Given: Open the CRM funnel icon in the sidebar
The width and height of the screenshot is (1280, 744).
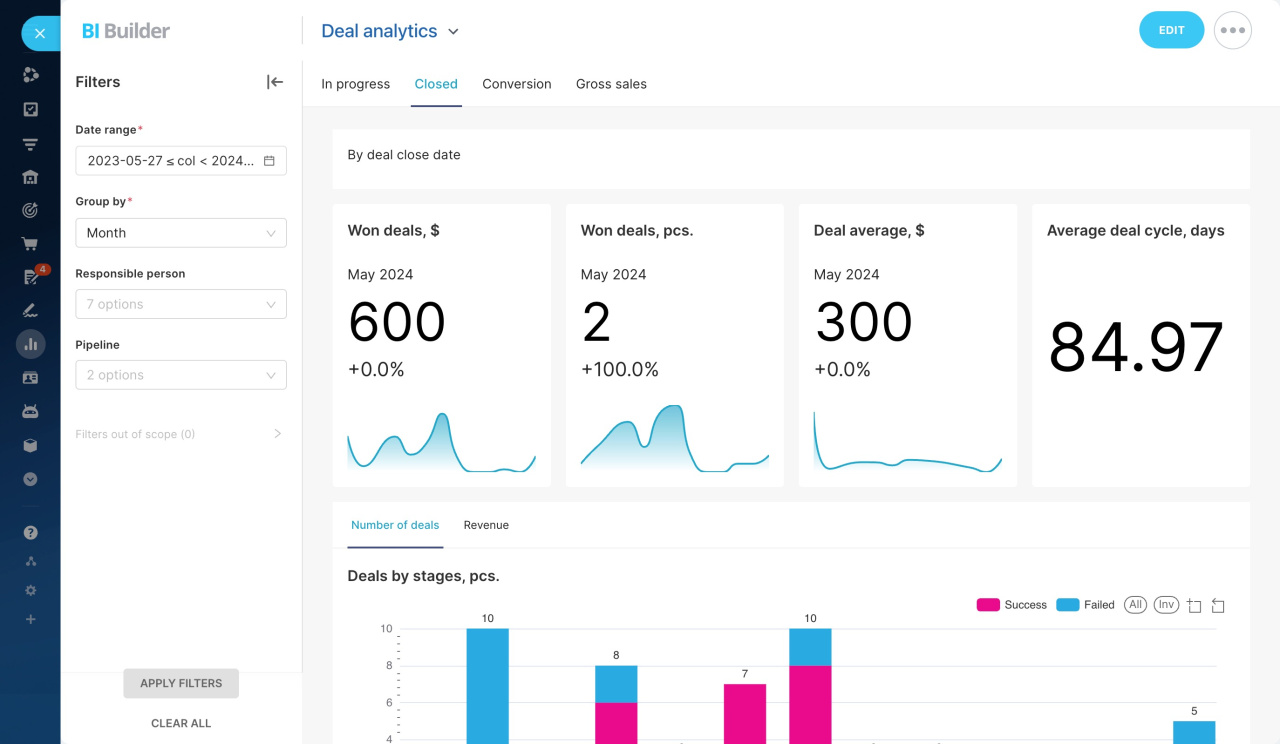Looking at the screenshot, I should click(x=31, y=144).
